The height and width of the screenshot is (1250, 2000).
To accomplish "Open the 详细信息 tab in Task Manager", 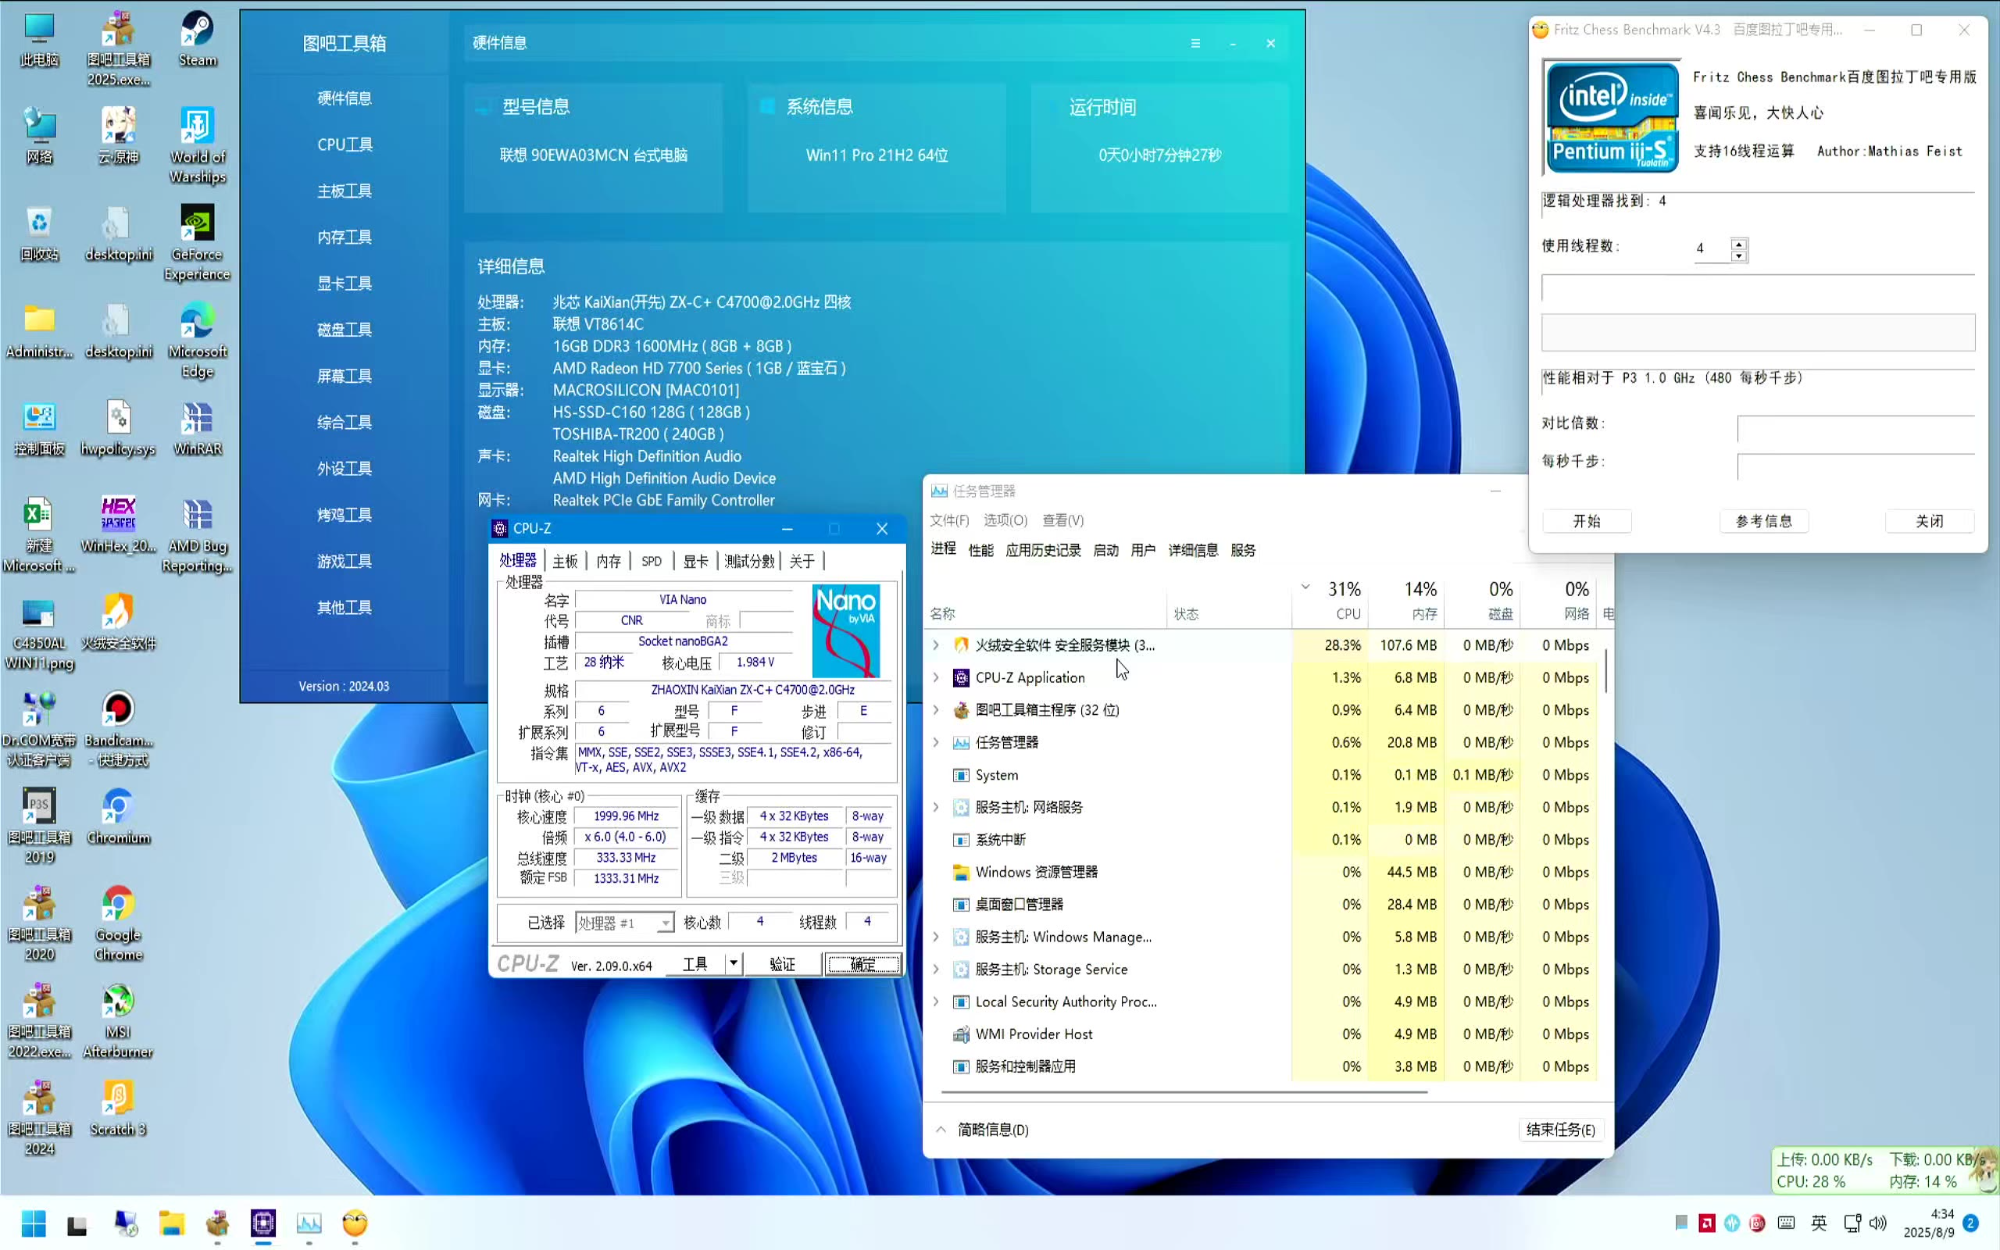I will tap(1193, 550).
